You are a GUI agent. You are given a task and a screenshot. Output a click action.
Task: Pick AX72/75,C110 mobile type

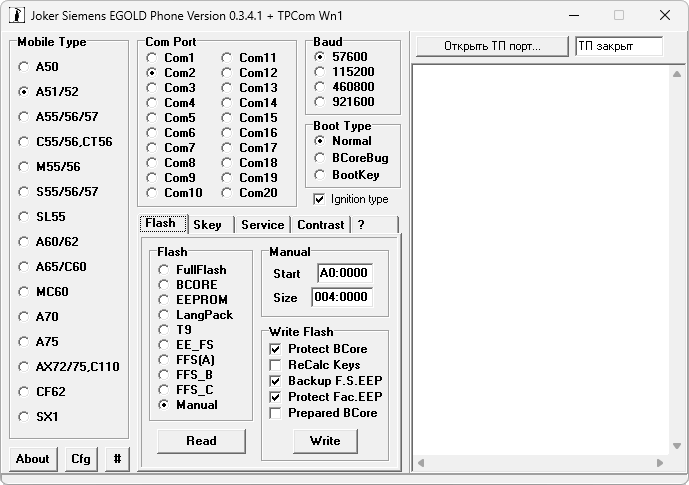pos(69,367)
